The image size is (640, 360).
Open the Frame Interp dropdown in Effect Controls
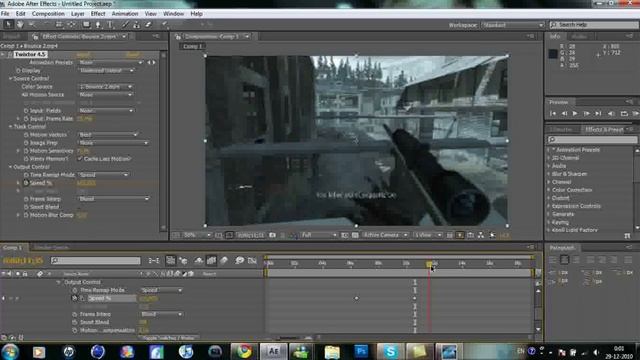pos(114,199)
